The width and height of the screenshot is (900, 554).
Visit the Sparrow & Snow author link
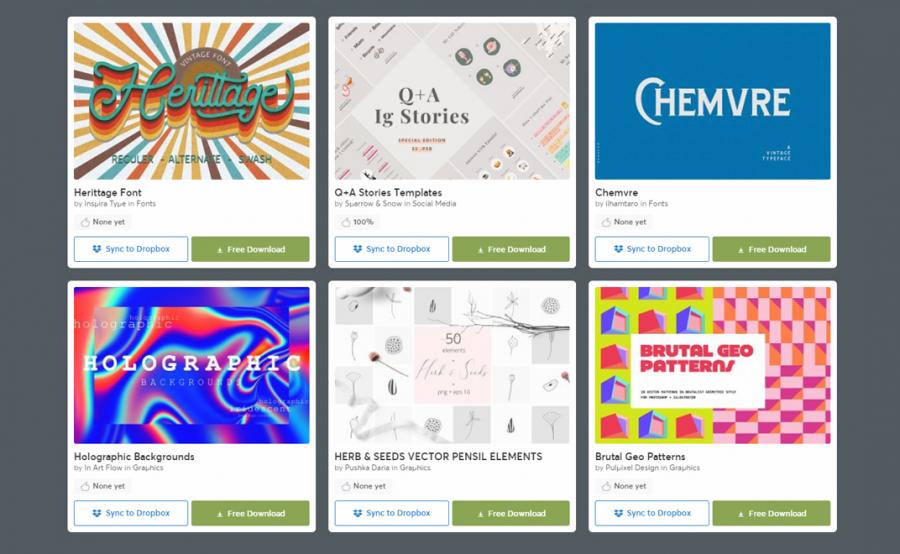(373, 204)
